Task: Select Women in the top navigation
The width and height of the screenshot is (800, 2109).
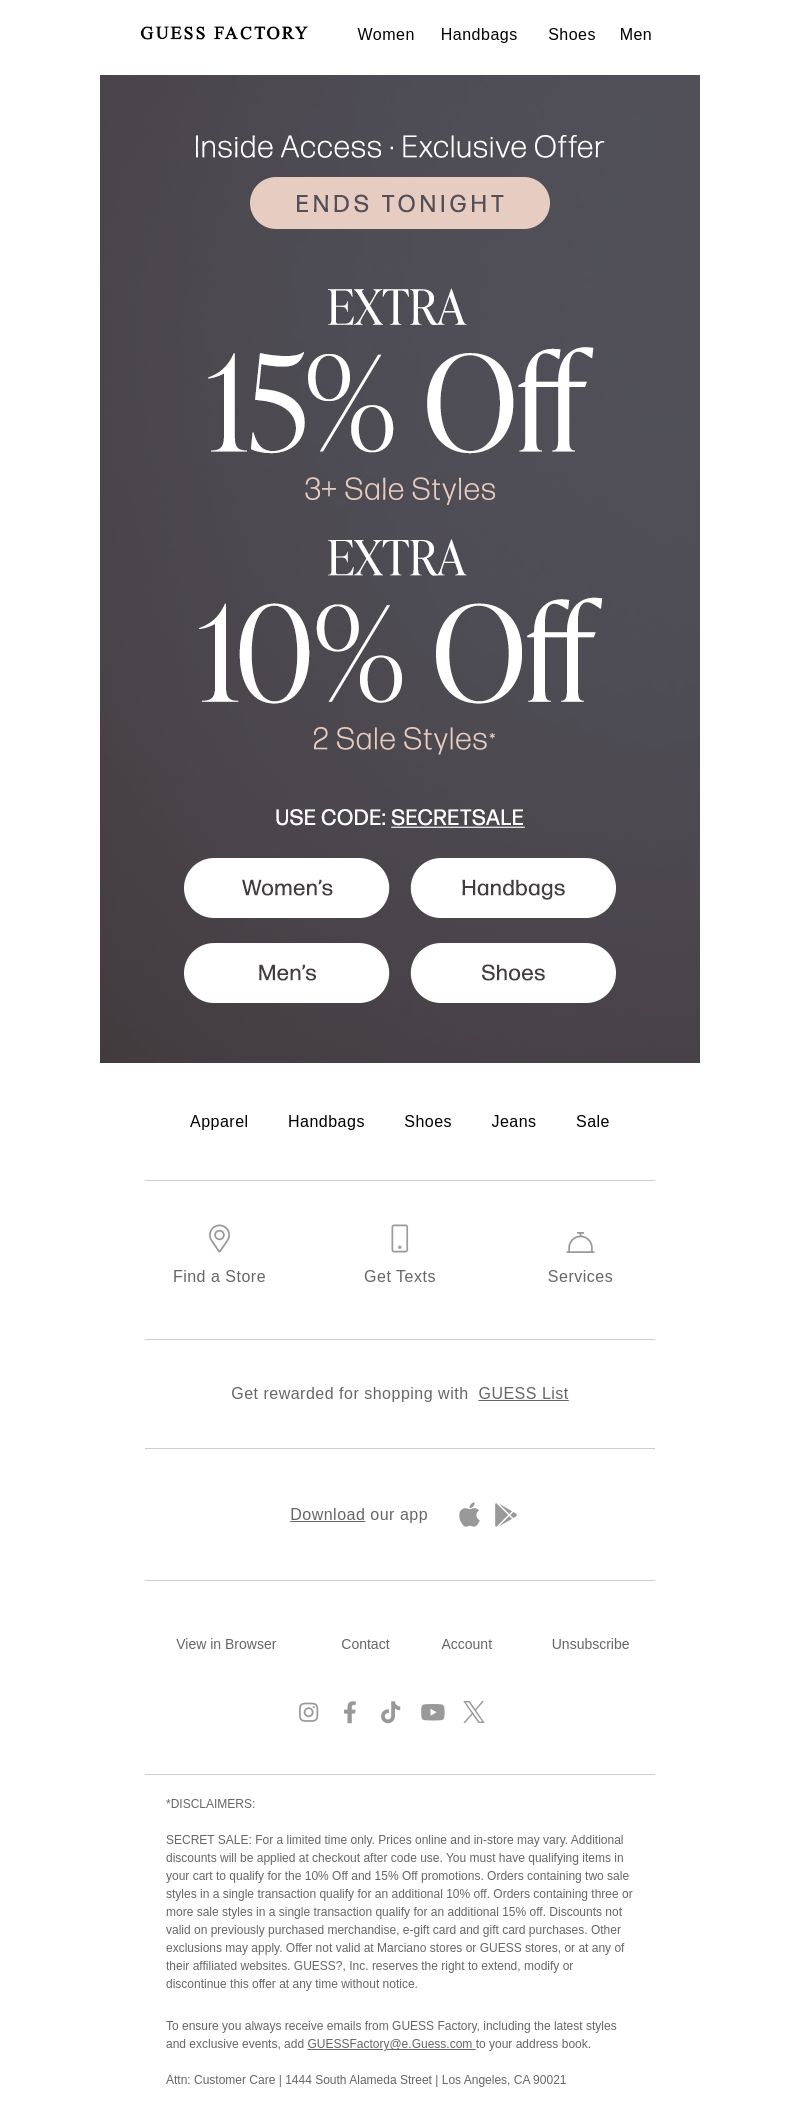Action: pyautogui.click(x=386, y=34)
